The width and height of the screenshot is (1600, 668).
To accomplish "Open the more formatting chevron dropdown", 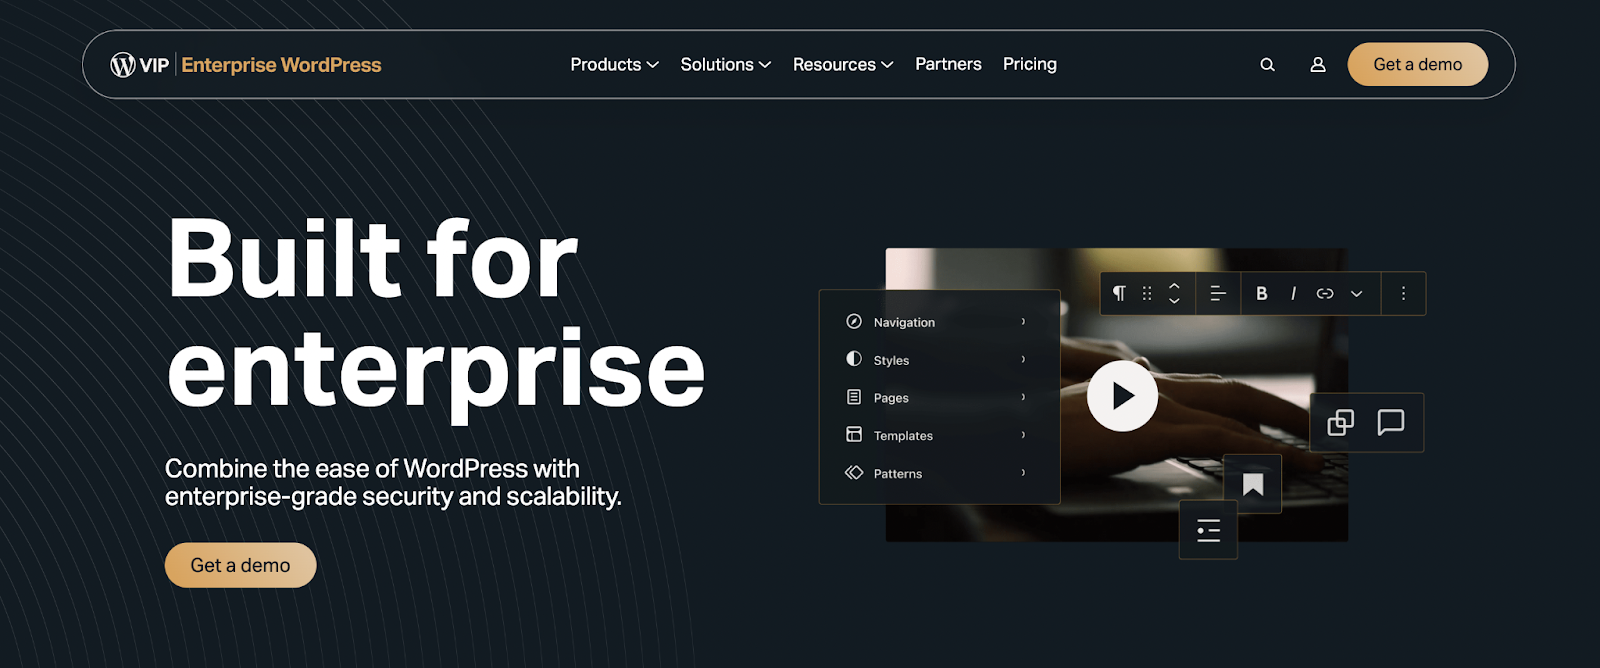I will pyautogui.click(x=1357, y=294).
